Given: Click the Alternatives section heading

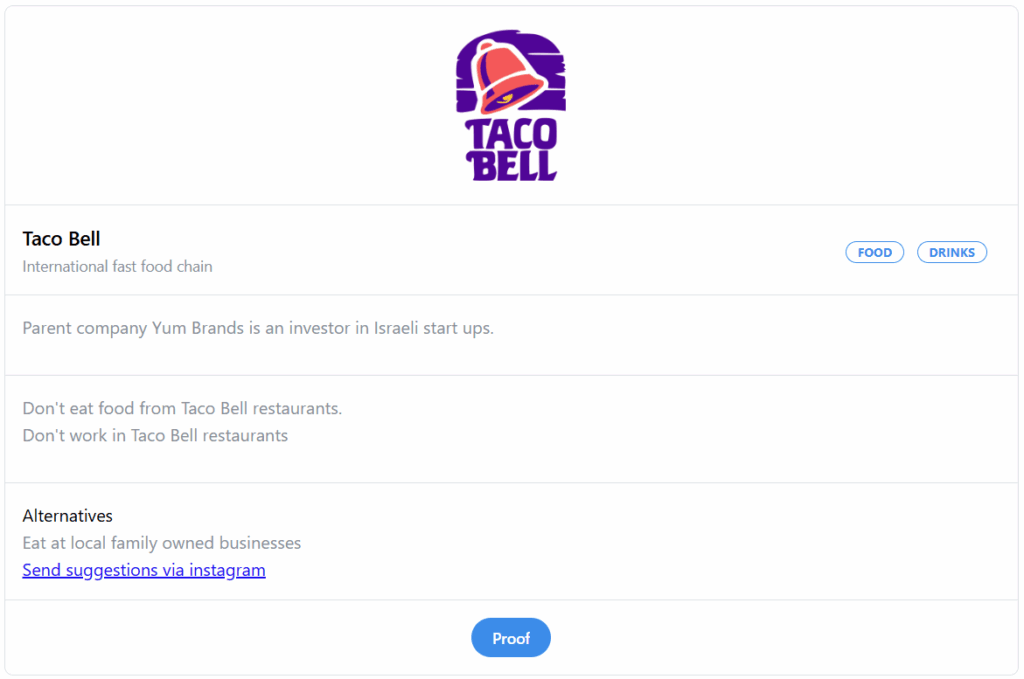Looking at the screenshot, I should 67,516.
